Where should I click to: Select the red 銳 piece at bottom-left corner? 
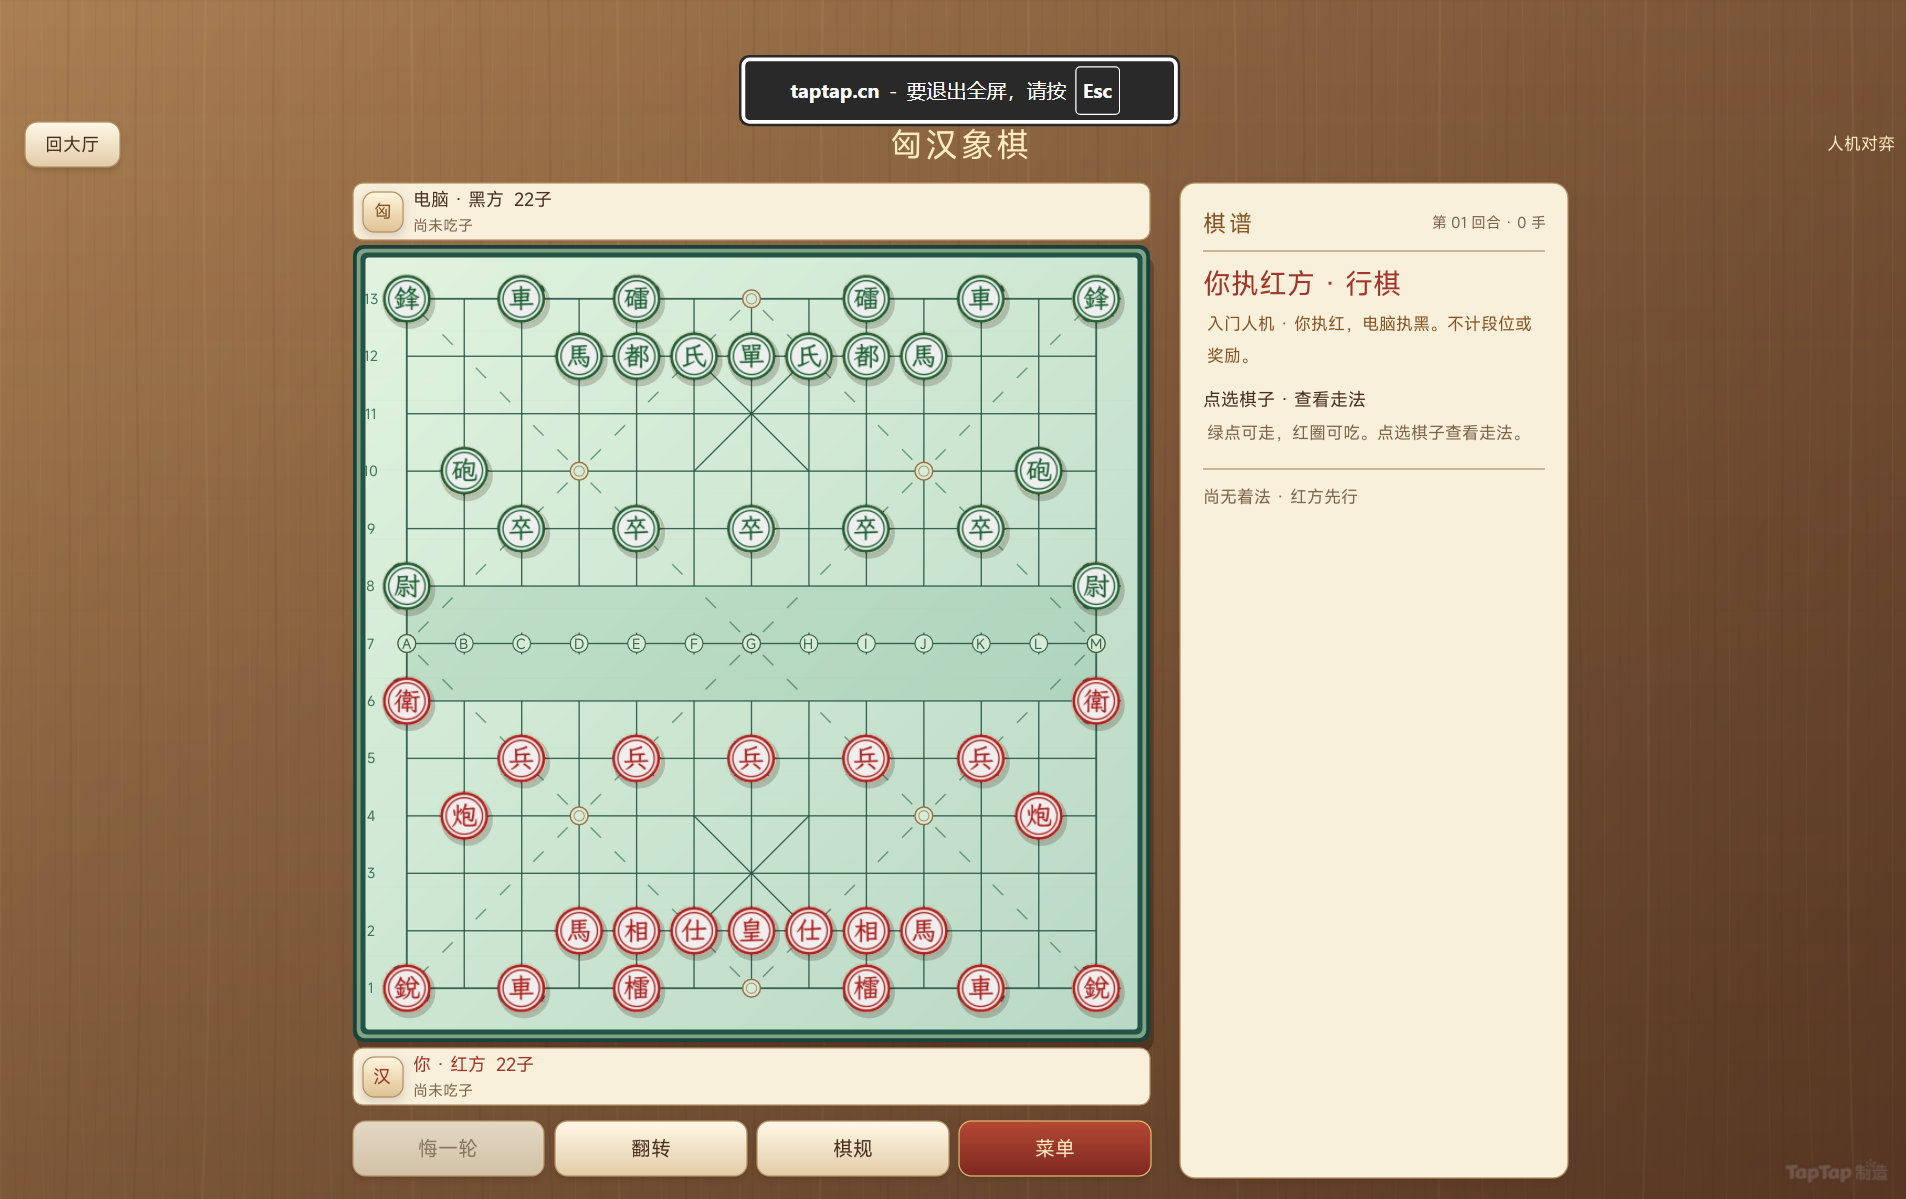[407, 988]
